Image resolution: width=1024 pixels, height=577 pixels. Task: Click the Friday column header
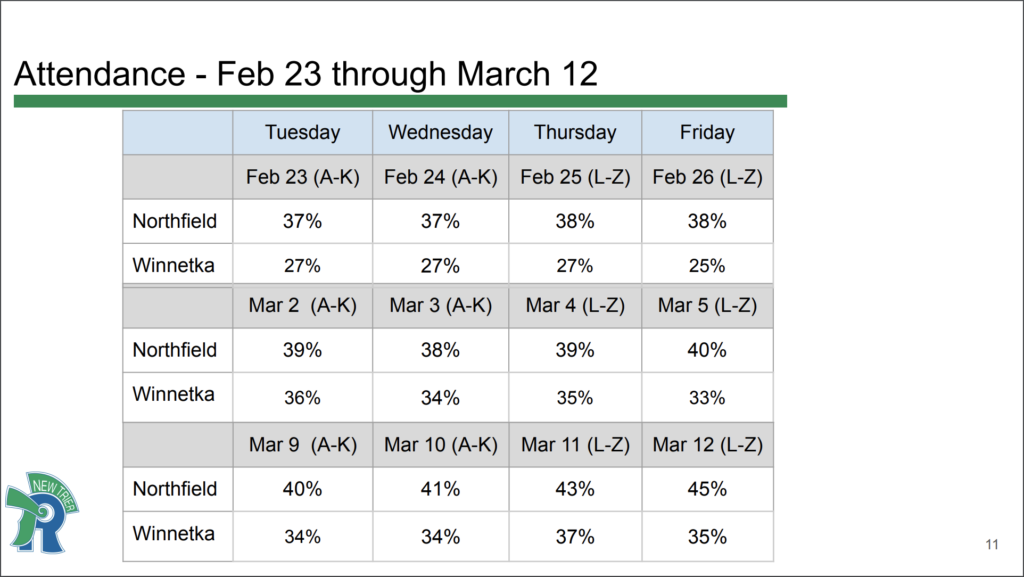pyautogui.click(x=707, y=132)
